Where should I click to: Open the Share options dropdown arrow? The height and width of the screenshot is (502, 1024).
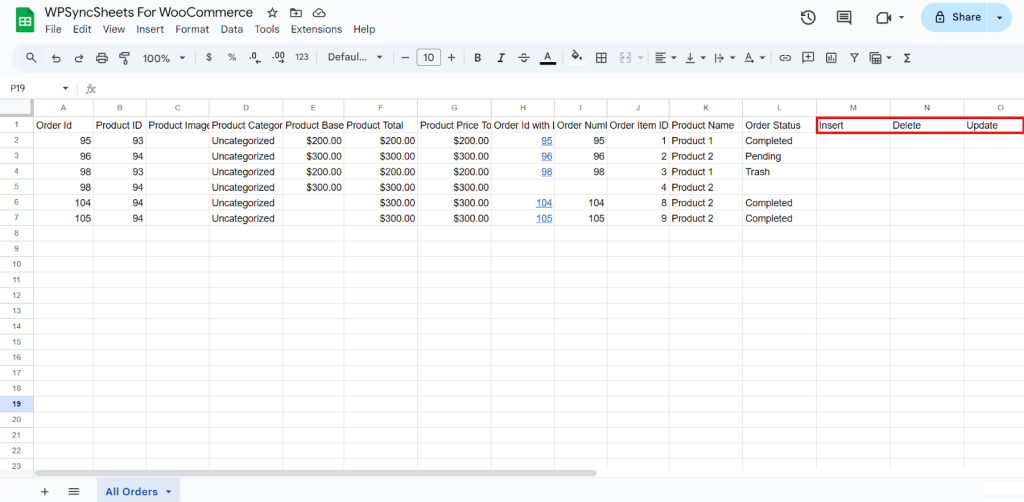[x=999, y=18]
